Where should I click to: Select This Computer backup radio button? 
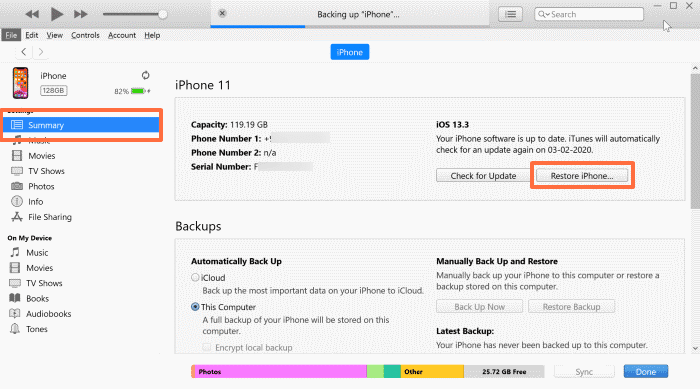195,307
